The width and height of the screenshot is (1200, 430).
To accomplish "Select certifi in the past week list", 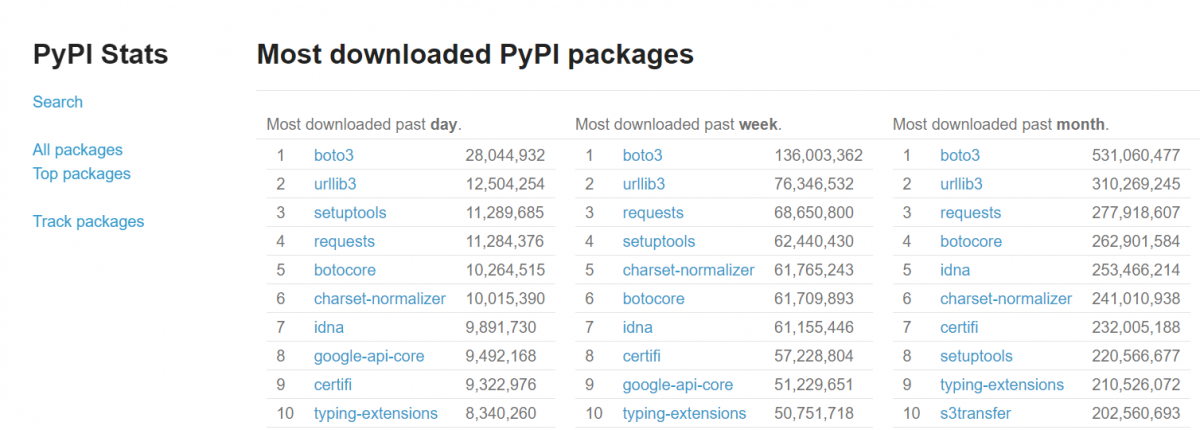I will (x=641, y=356).
